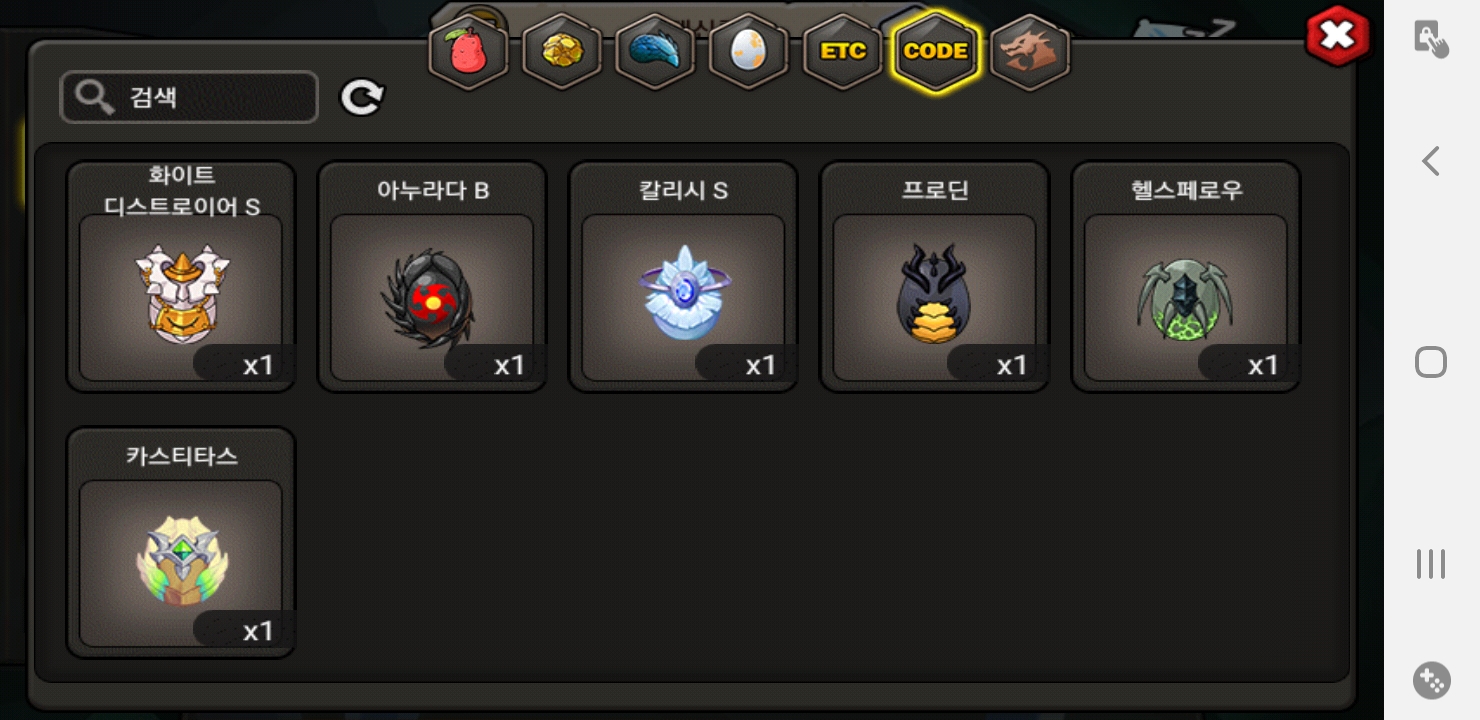Tap the Android back navigation arrow

coord(1431,161)
